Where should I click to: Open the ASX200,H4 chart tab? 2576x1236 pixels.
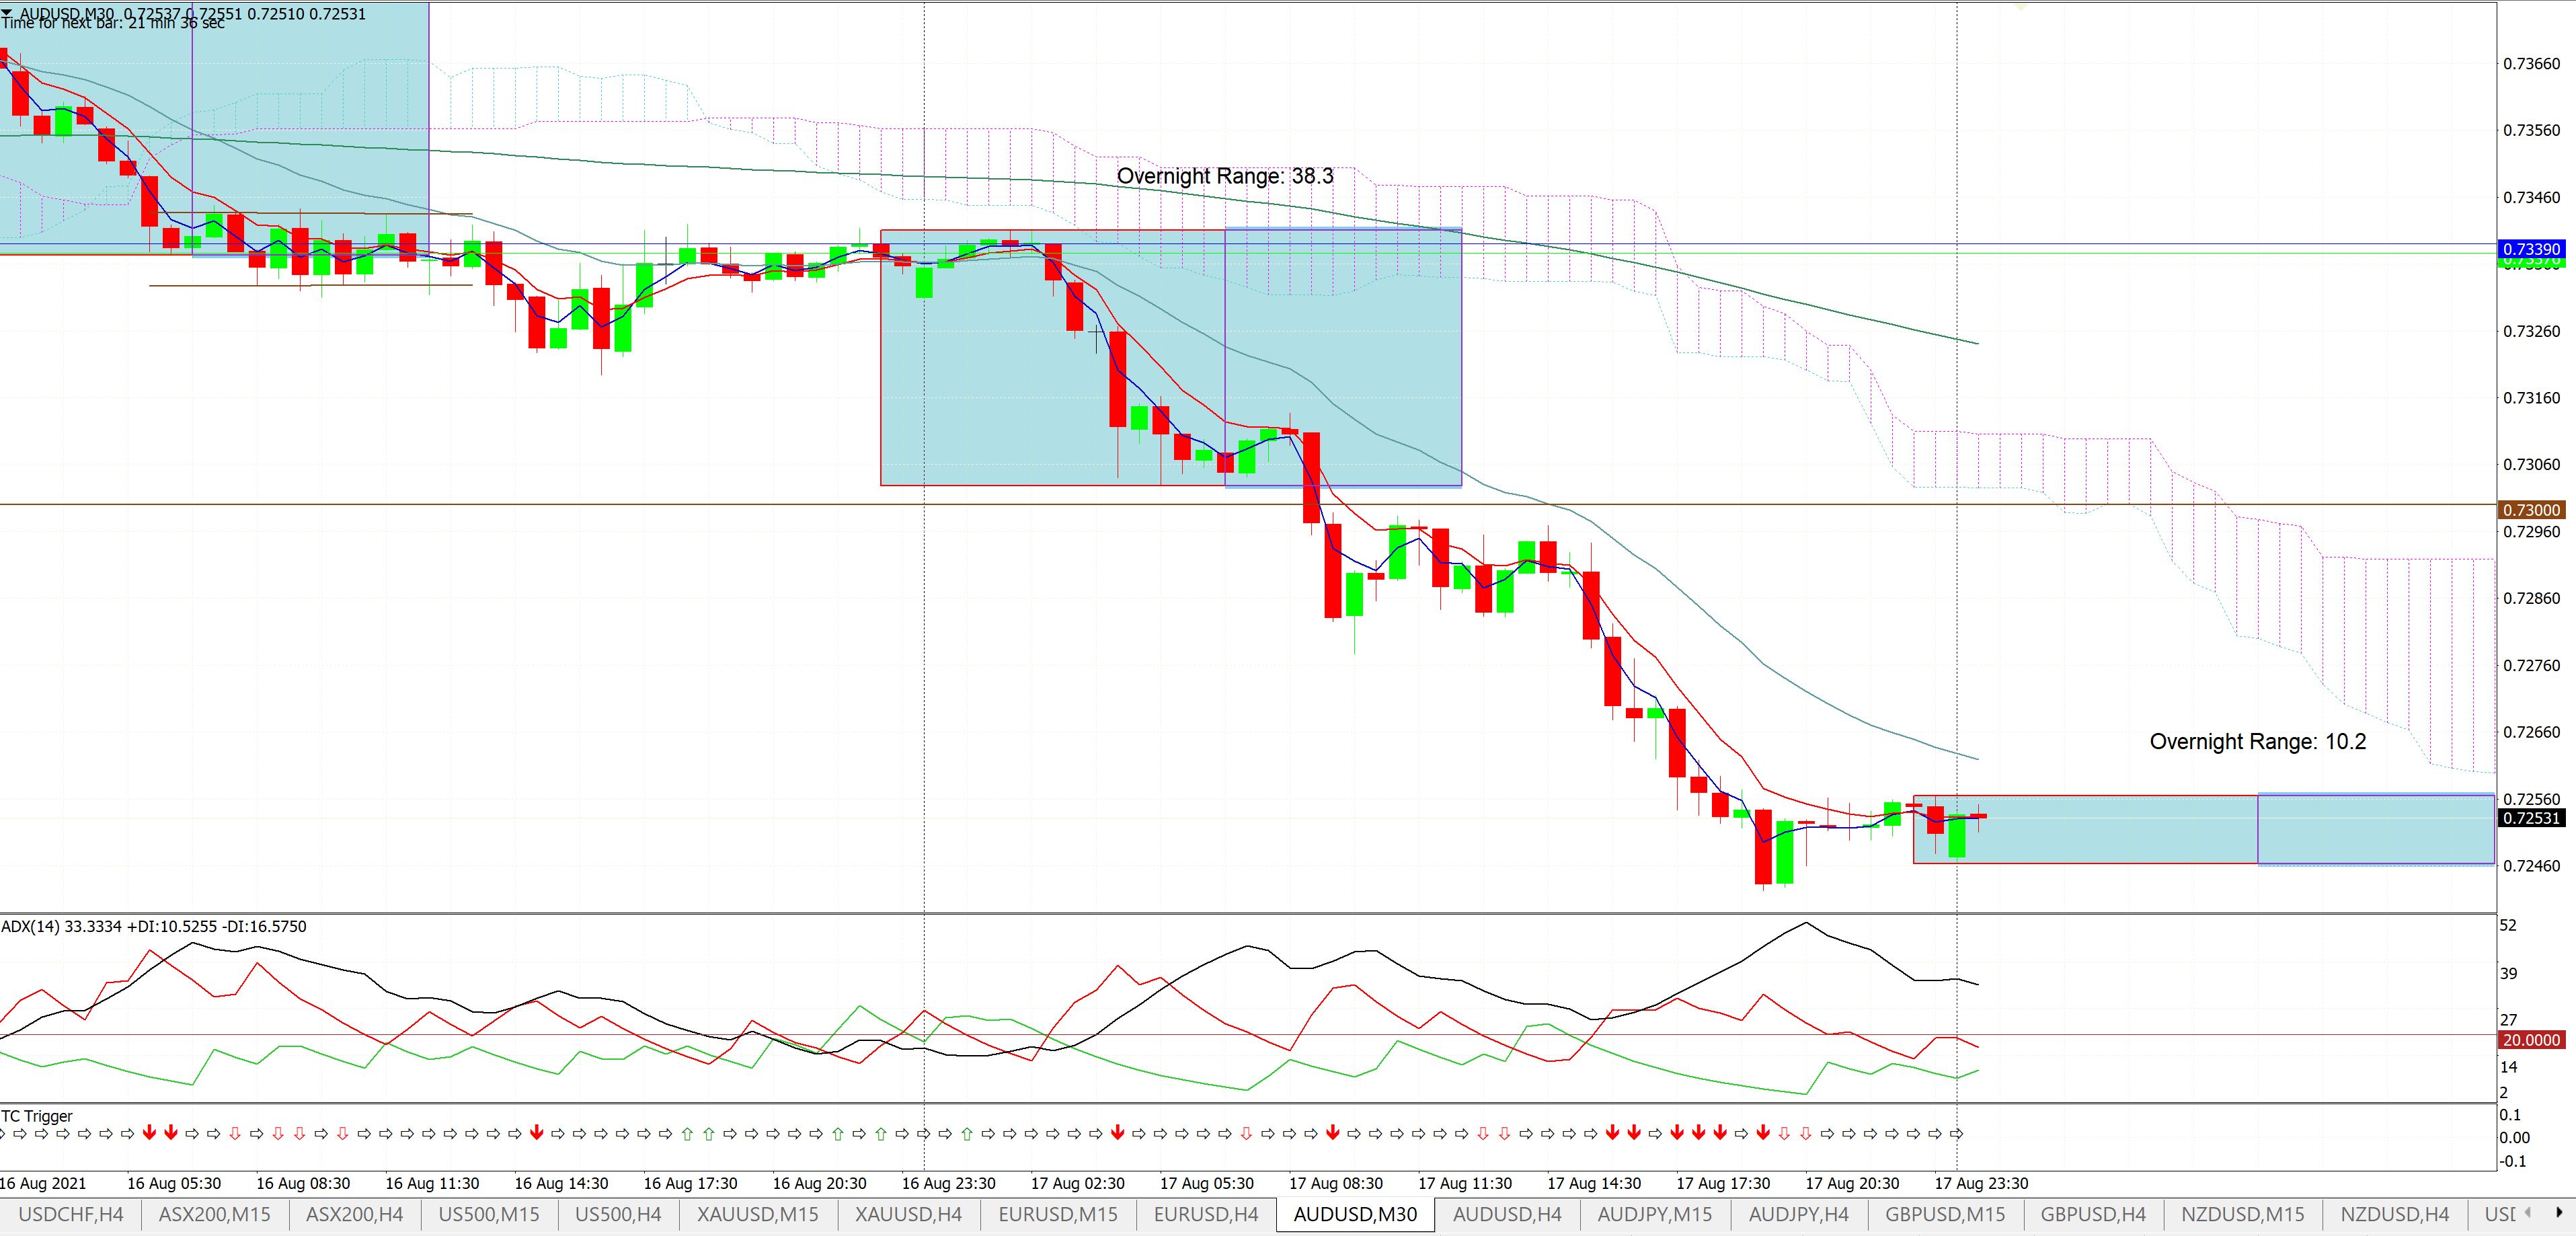coord(355,1214)
